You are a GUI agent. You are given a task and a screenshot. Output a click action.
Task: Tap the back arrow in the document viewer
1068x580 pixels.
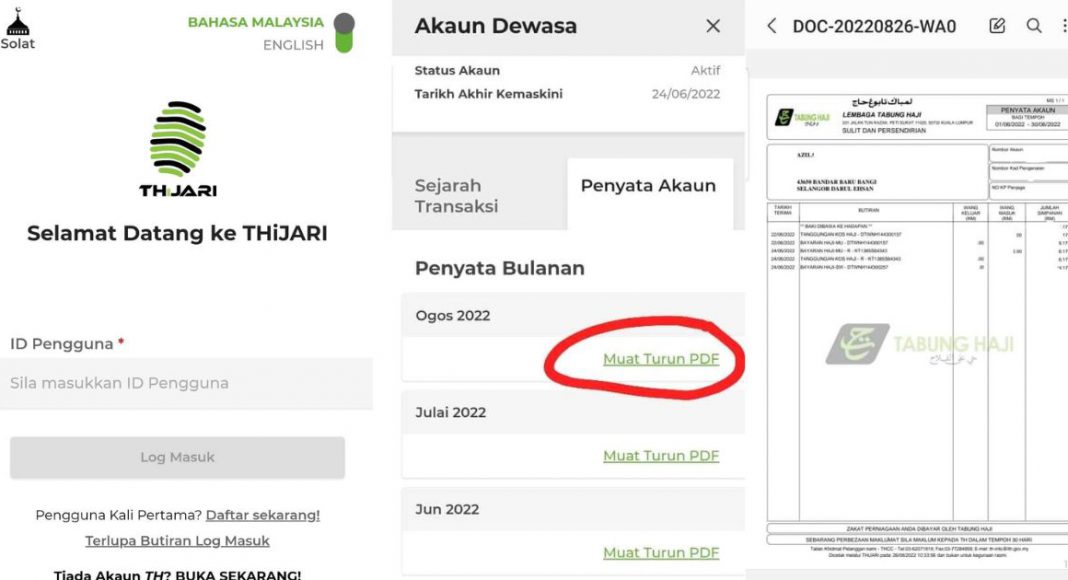(x=770, y=27)
